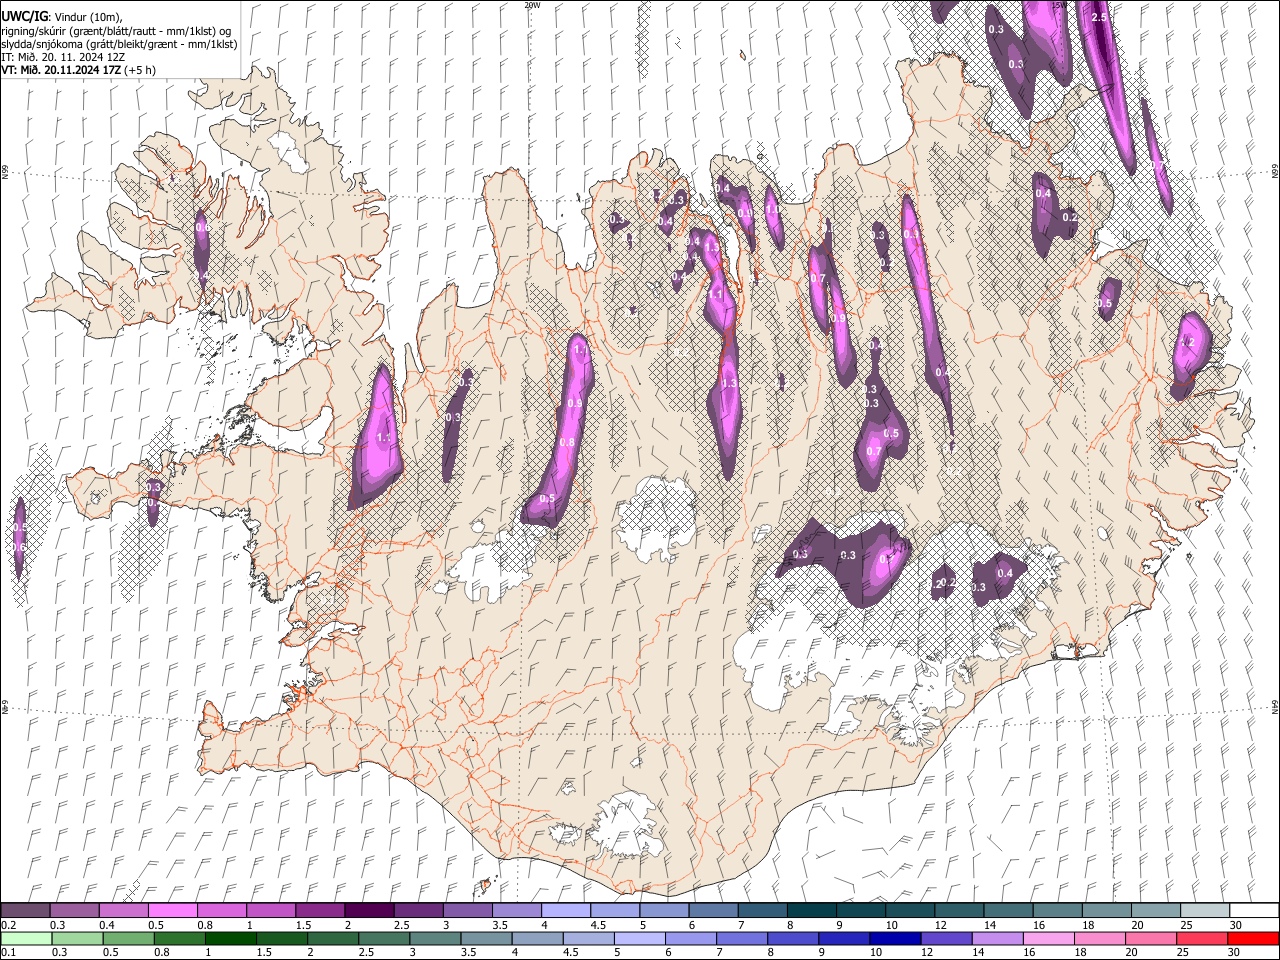Select the dark teal 8 swatch in the top legend
This screenshot has height=960, width=1280.
[811, 910]
